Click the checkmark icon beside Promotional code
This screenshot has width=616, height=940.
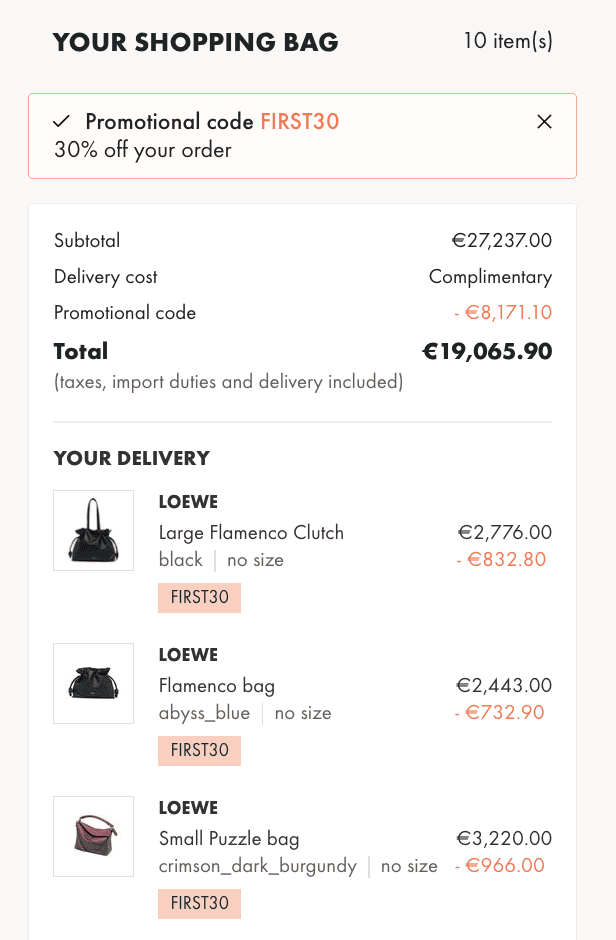click(61, 122)
